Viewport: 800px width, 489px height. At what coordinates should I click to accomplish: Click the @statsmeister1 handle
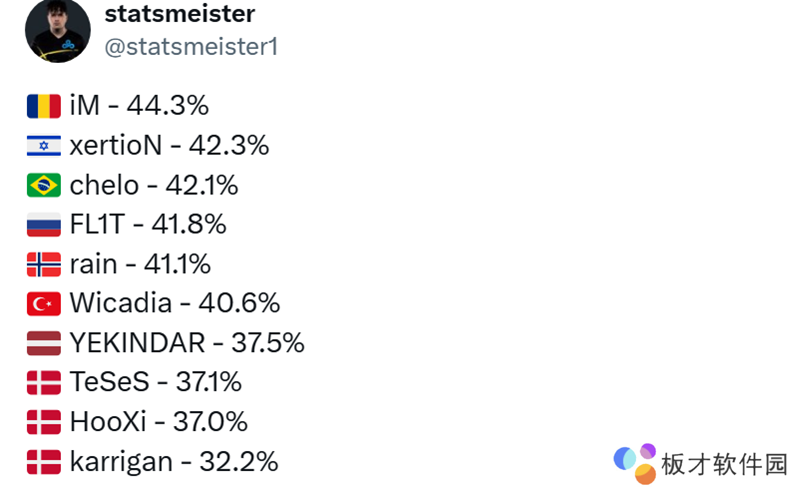click(191, 47)
